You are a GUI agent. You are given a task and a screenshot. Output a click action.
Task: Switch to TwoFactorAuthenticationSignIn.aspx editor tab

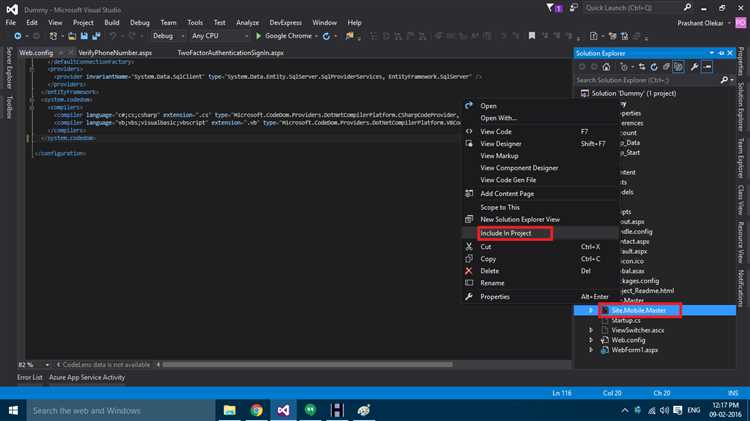(230, 53)
